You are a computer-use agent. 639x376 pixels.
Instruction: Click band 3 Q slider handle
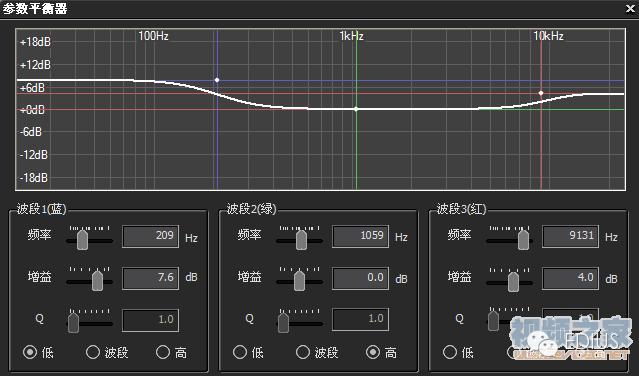pyautogui.click(x=494, y=321)
